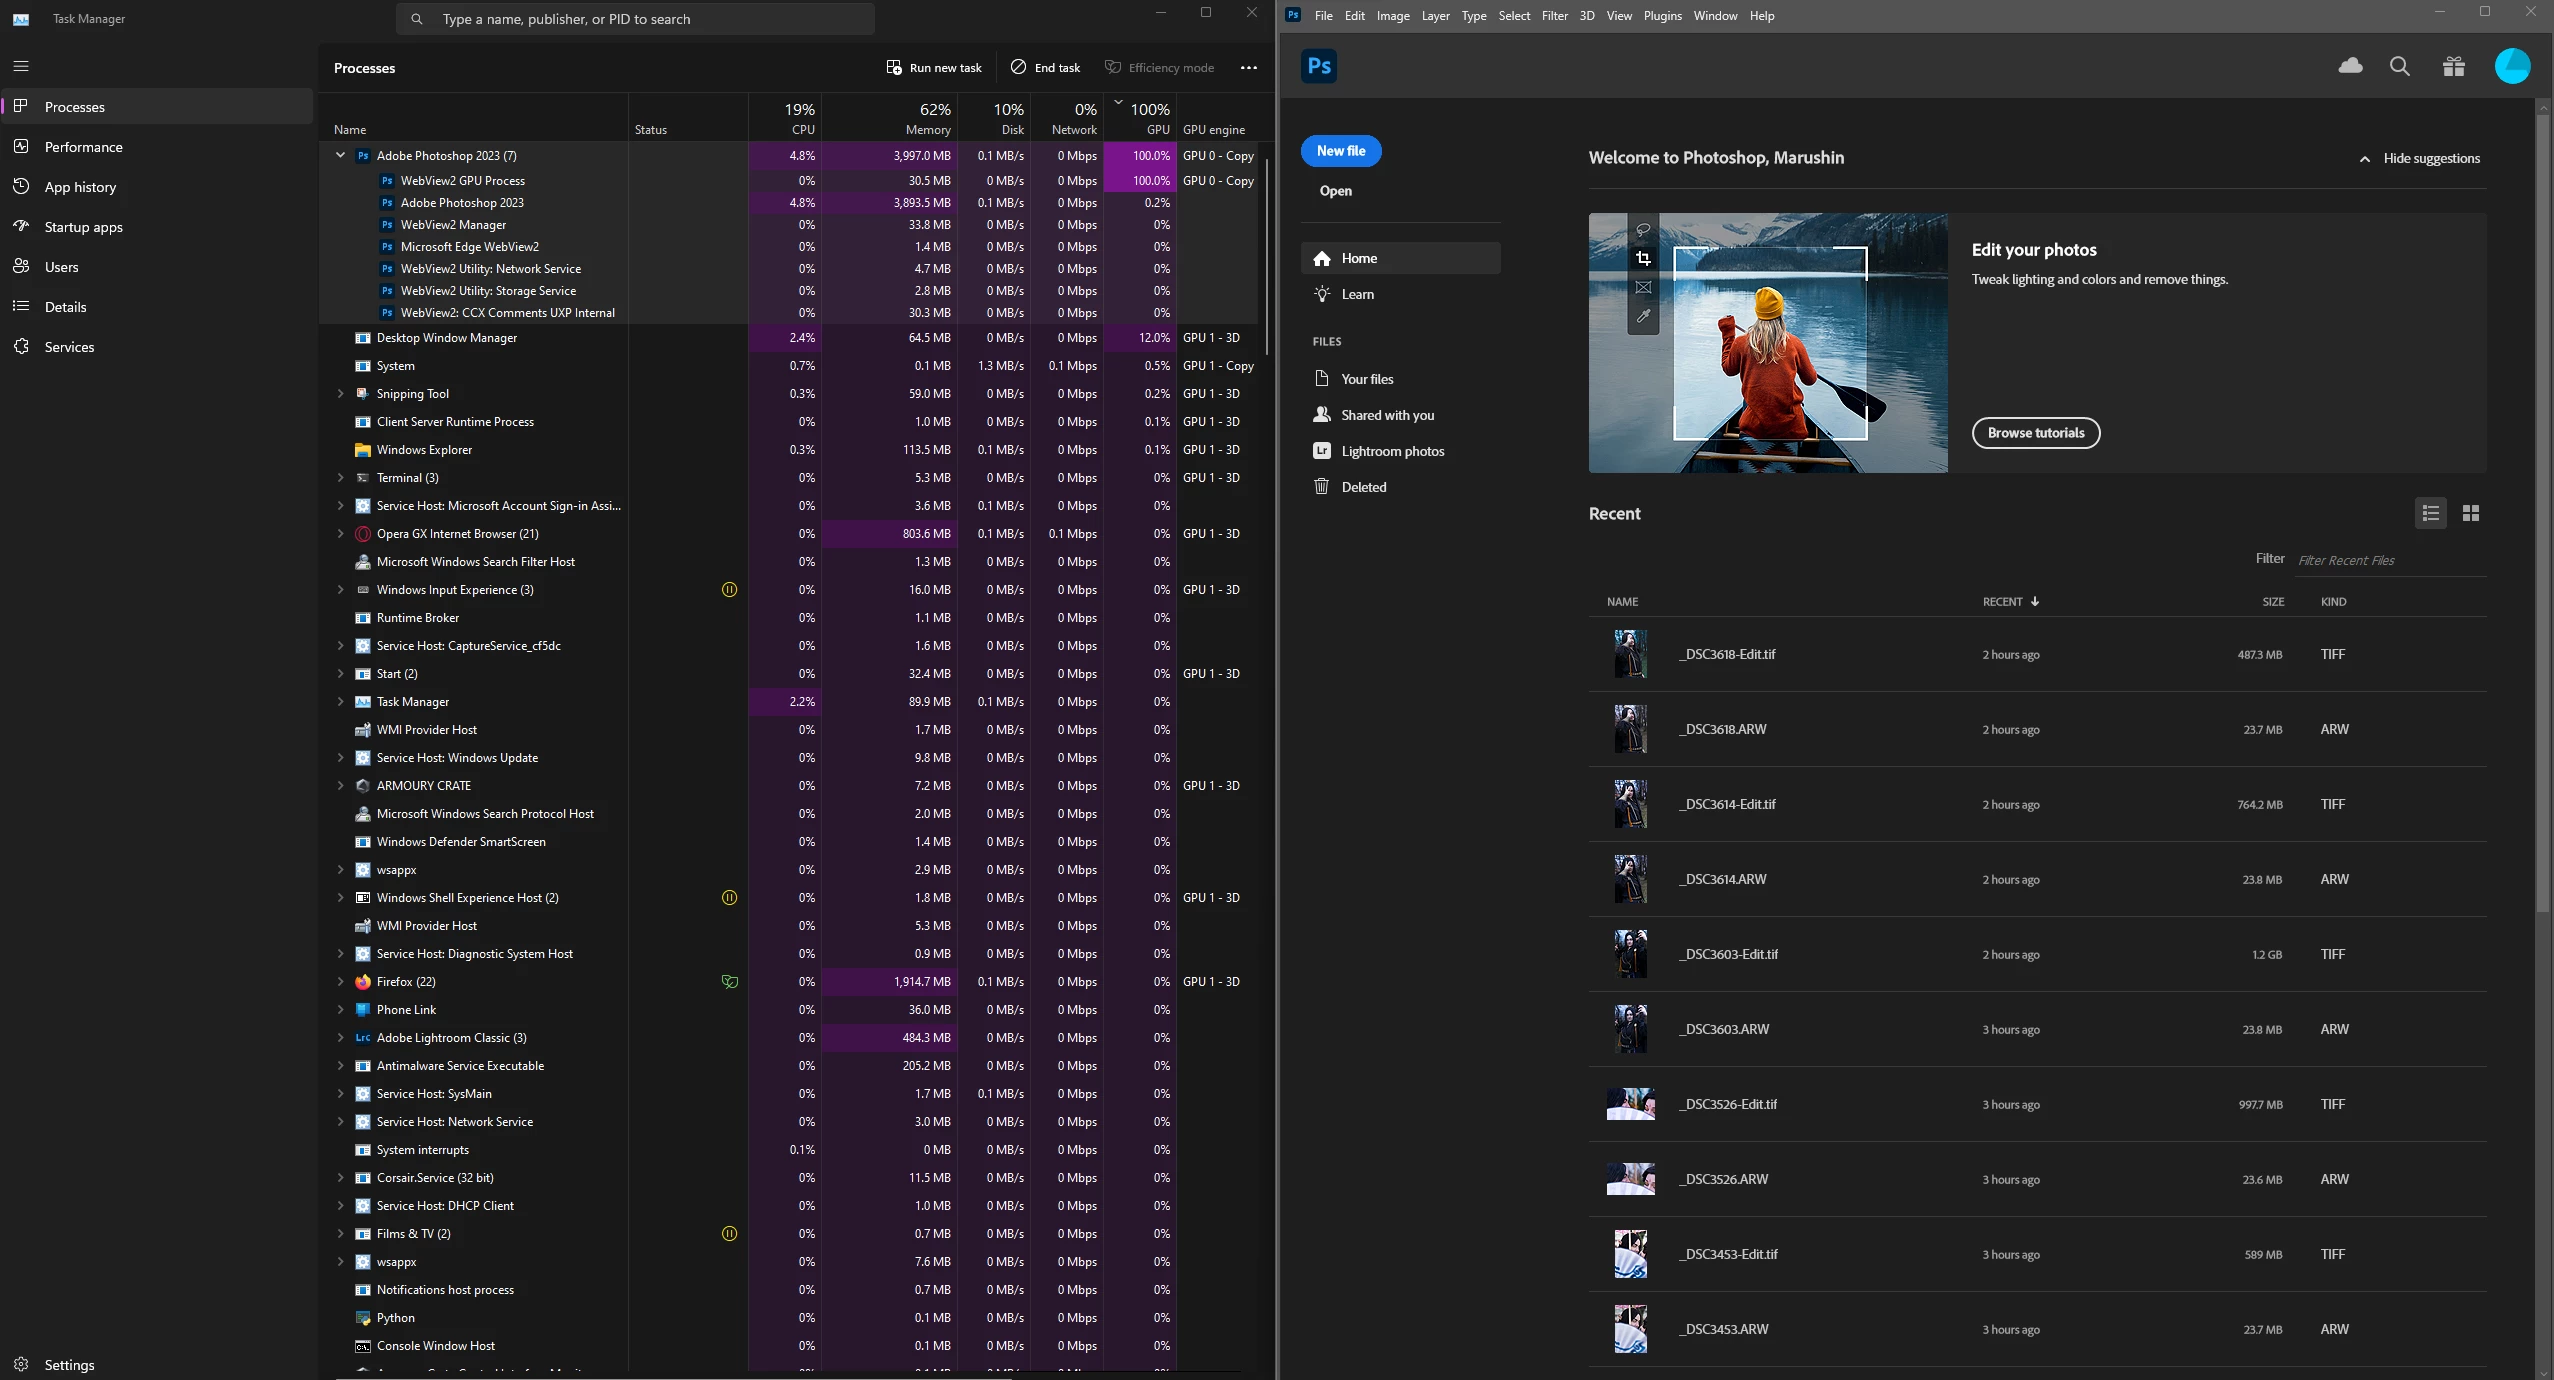The width and height of the screenshot is (2554, 1380).
Task: Click the Browse tutorials button
Action: pyautogui.click(x=2035, y=433)
